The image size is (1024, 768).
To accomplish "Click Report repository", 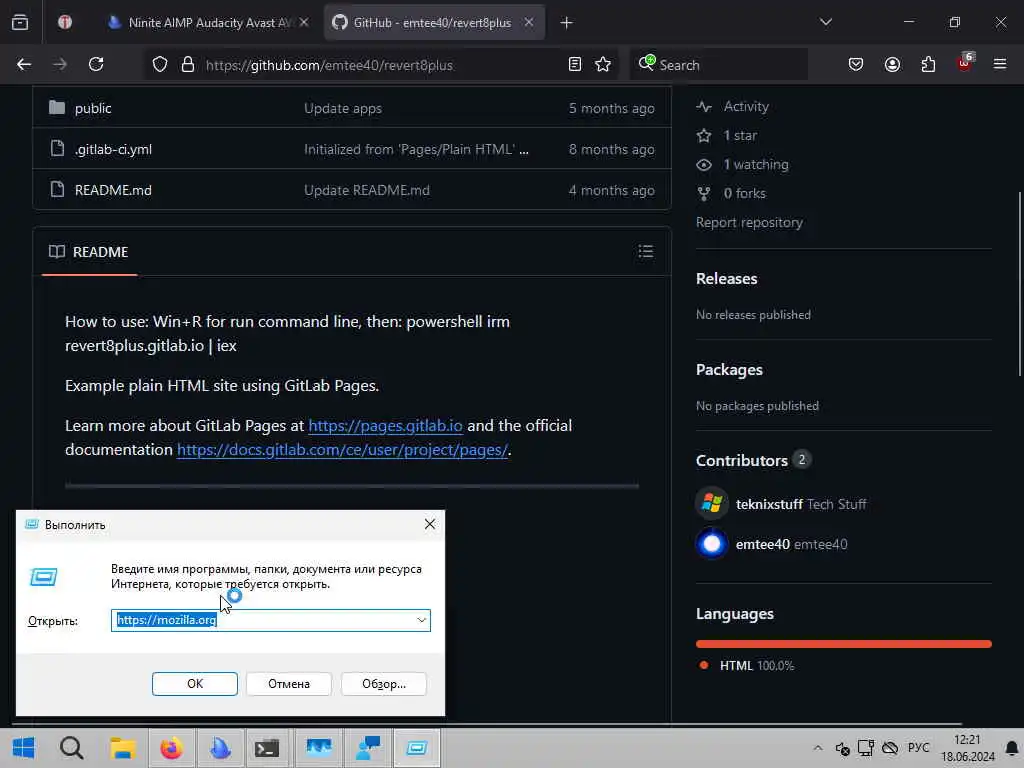I will tap(749, 223).
